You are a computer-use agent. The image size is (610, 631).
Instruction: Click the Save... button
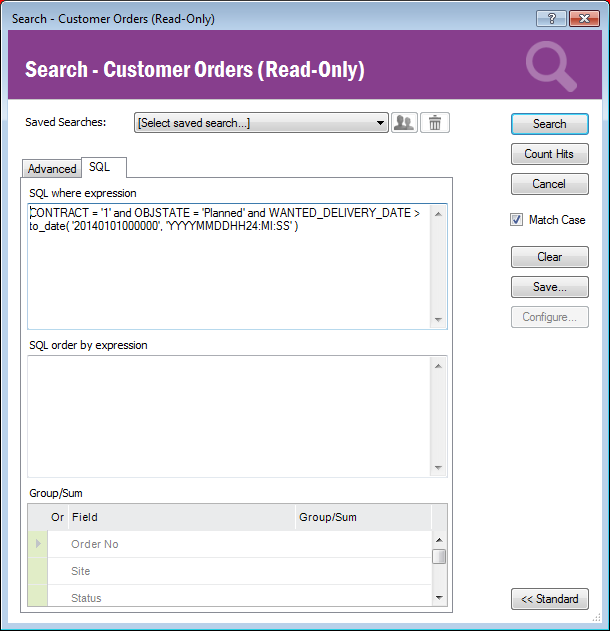549,287
